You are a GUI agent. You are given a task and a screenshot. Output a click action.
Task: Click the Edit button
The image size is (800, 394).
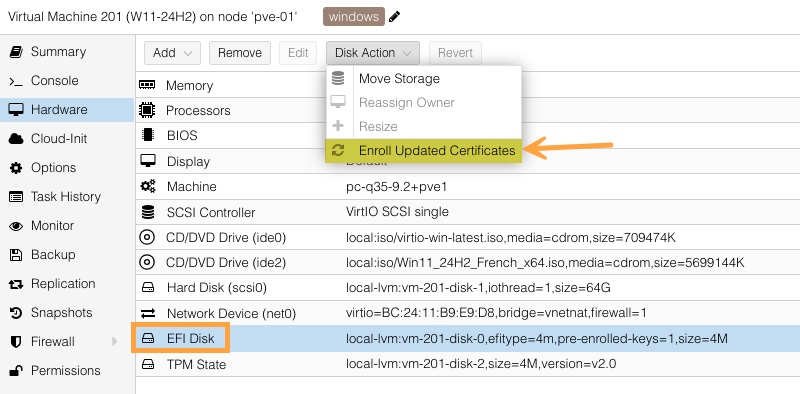(x=298, y=53)
